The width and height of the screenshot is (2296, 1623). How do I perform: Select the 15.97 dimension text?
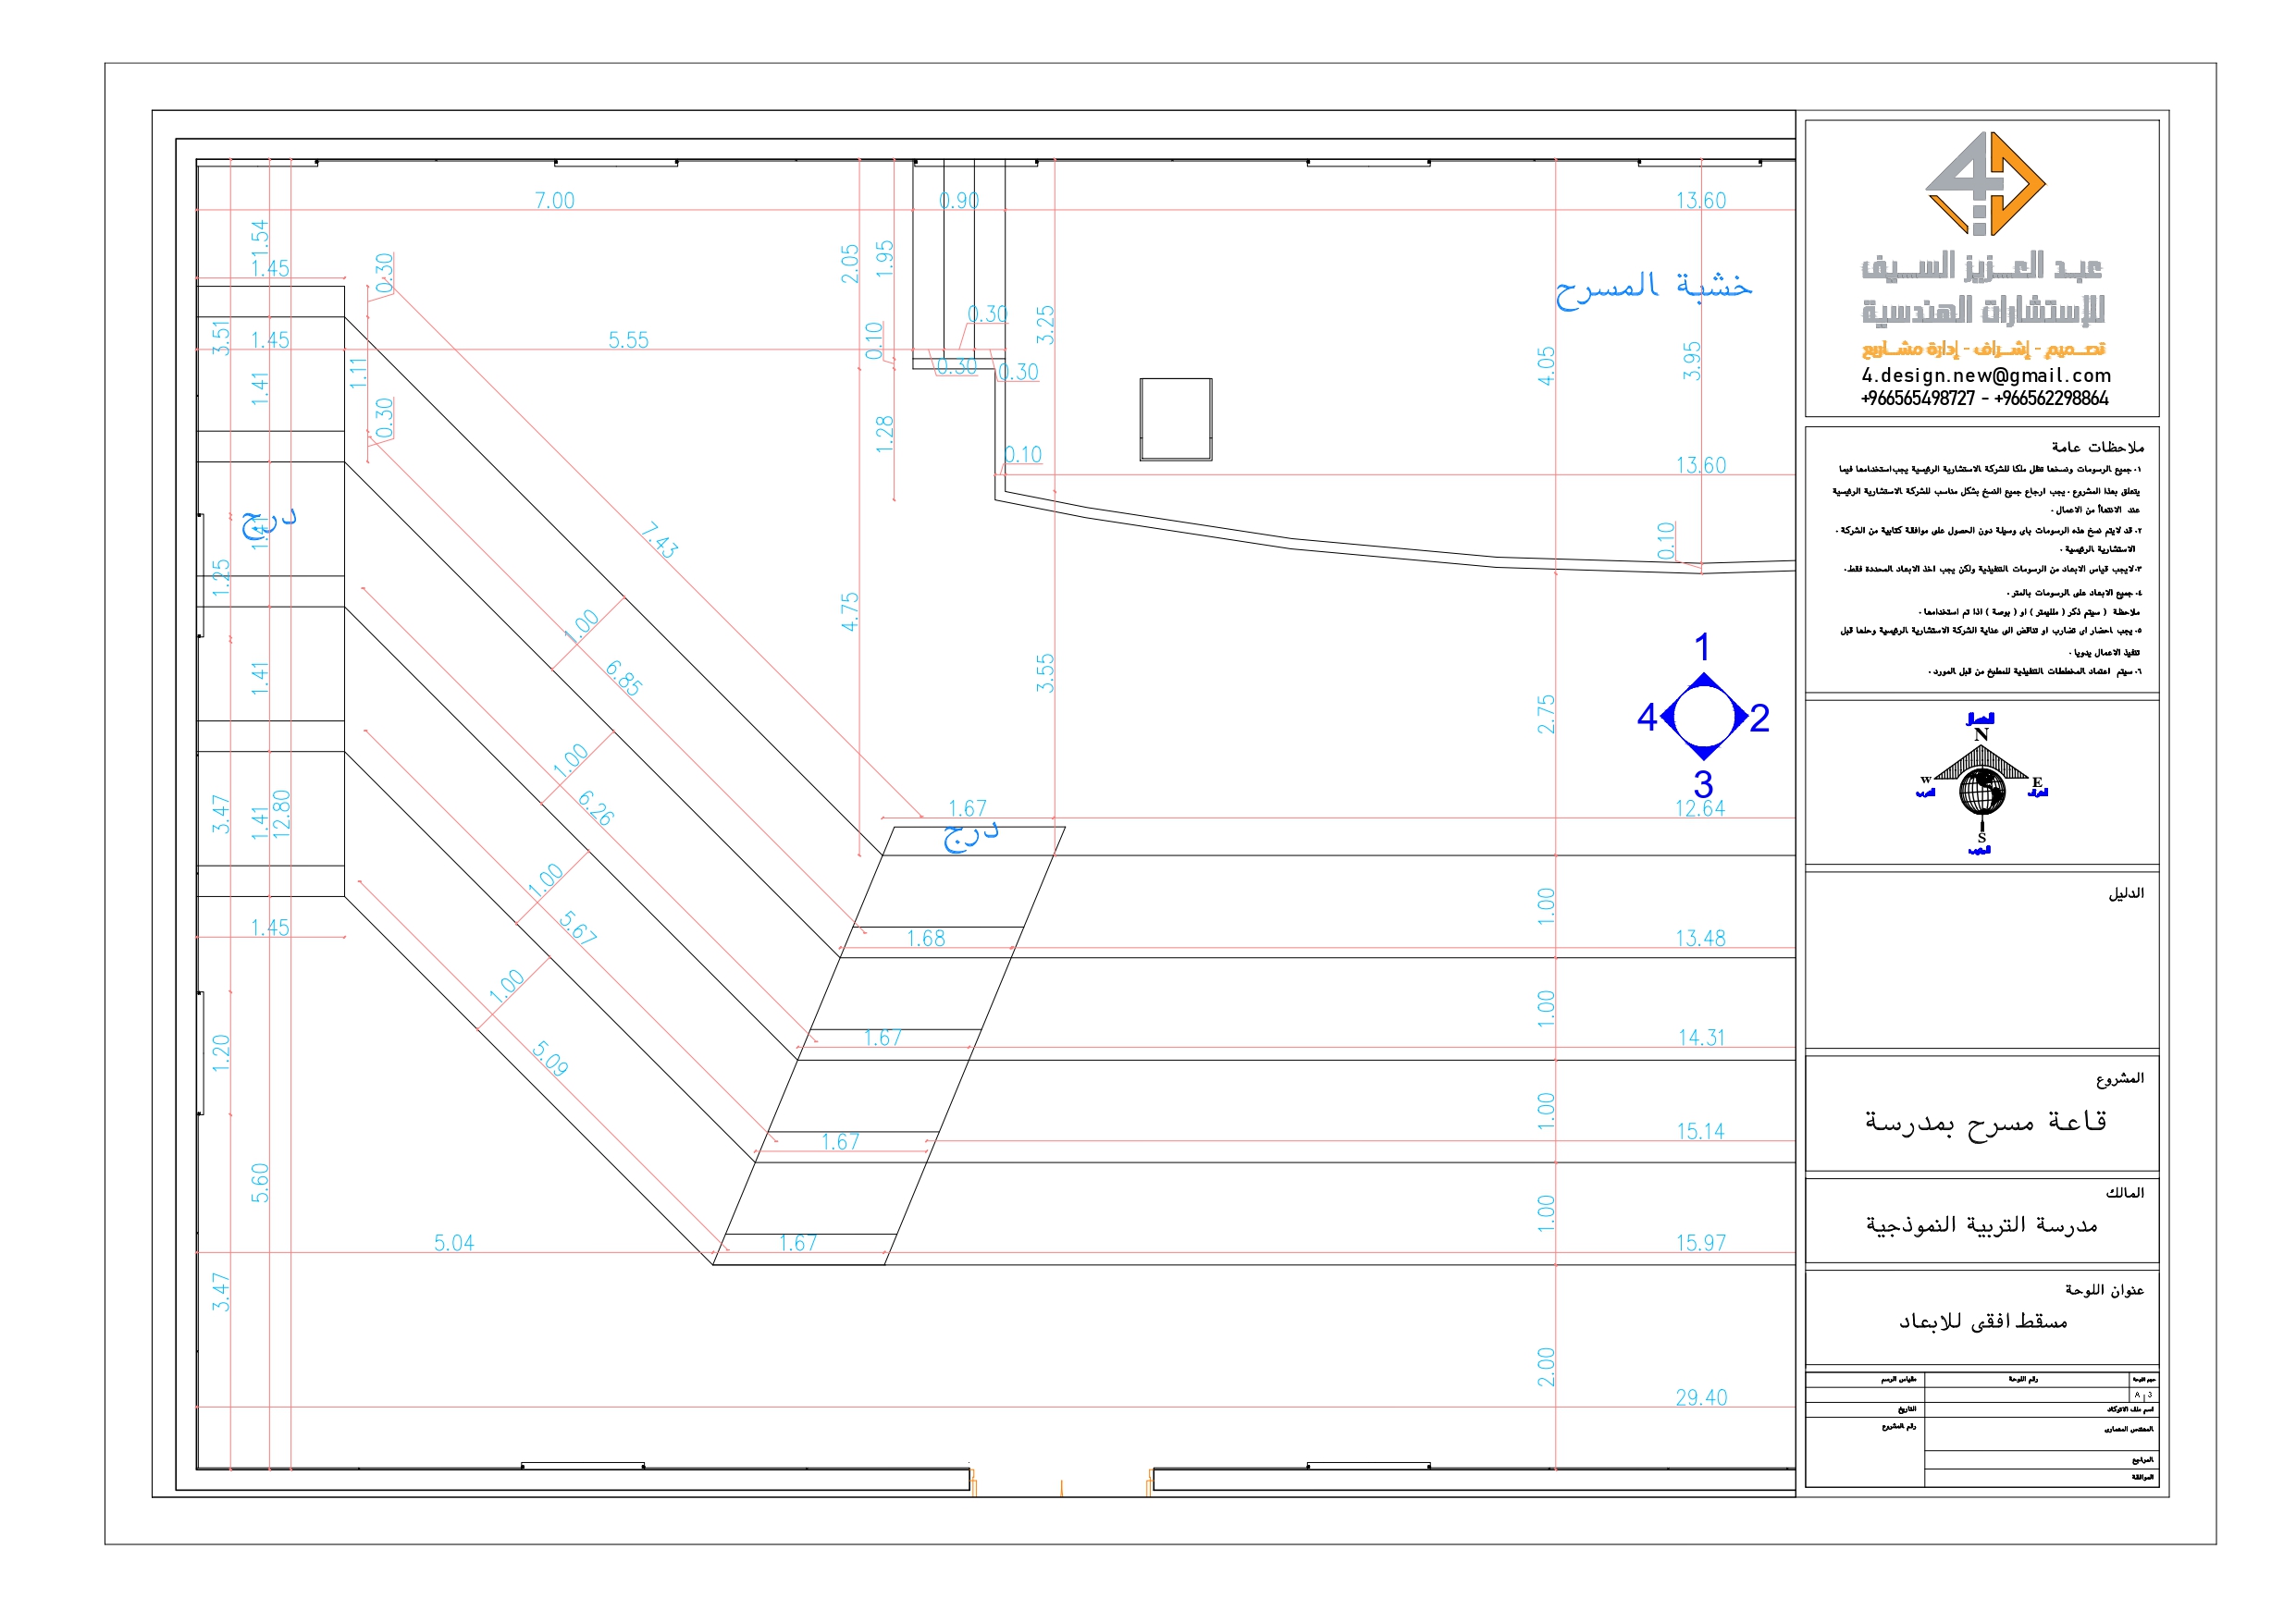coord(1701,1243)
